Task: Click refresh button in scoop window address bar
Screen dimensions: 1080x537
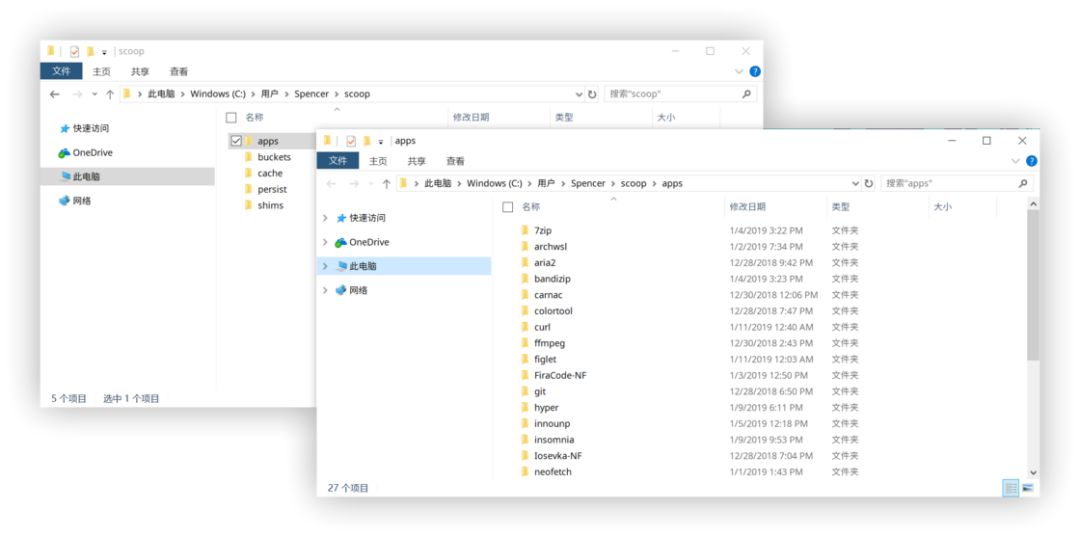Action: tap(592, 94)
